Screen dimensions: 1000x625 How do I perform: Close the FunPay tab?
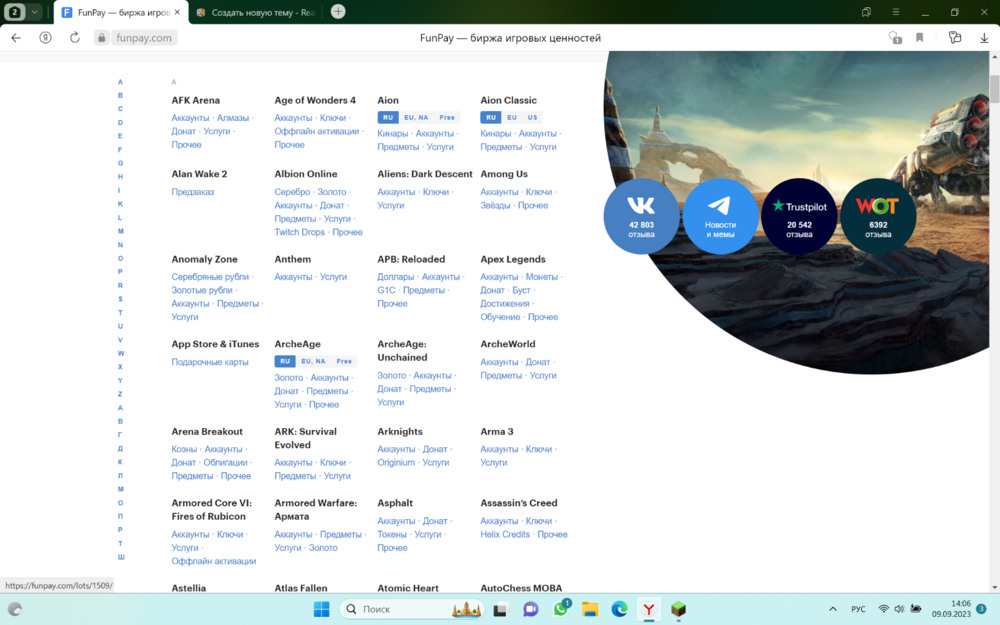click(177, 12)
